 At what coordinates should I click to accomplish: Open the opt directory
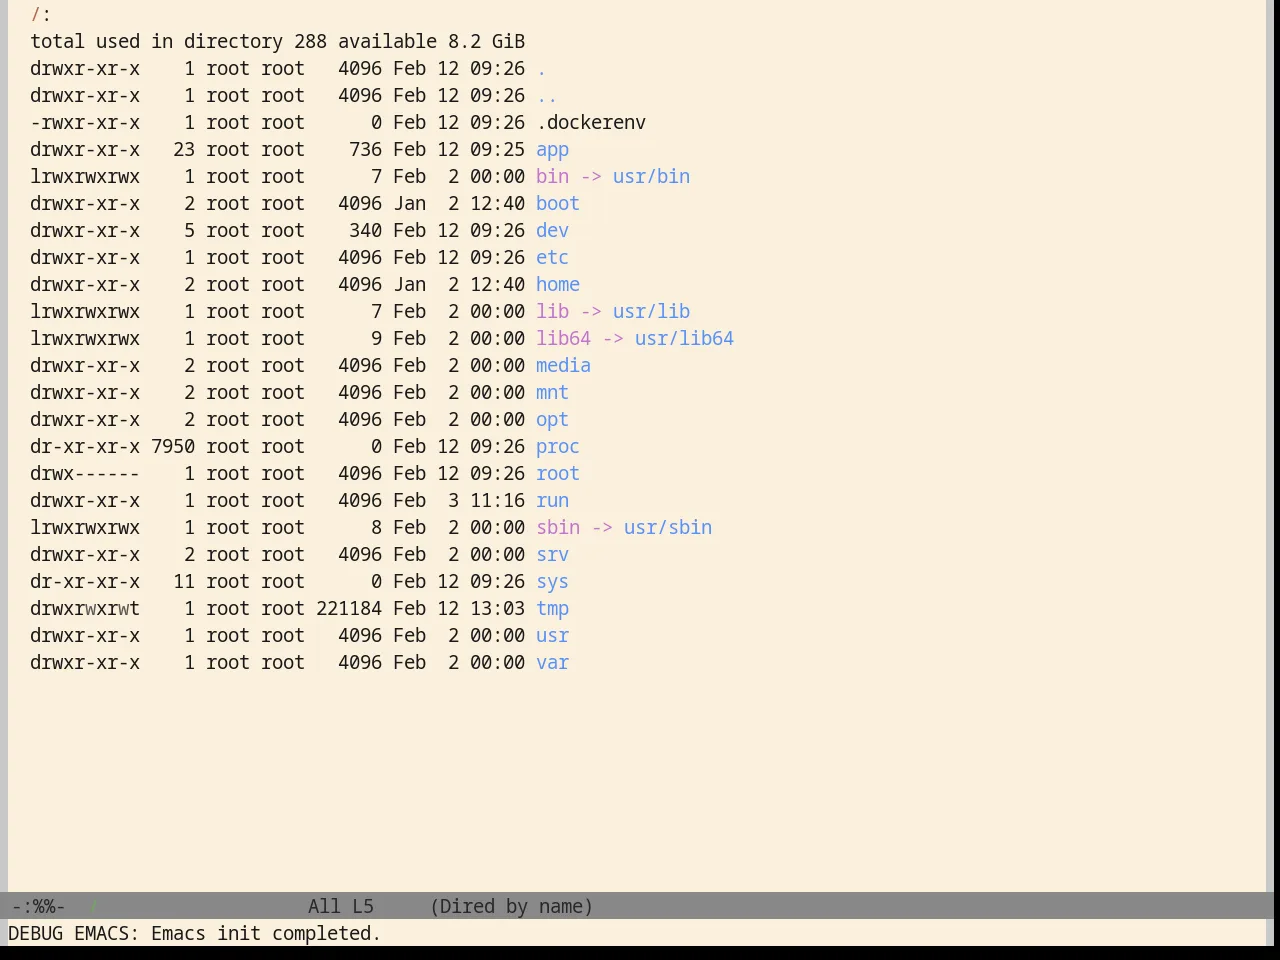tap(552, 420)
